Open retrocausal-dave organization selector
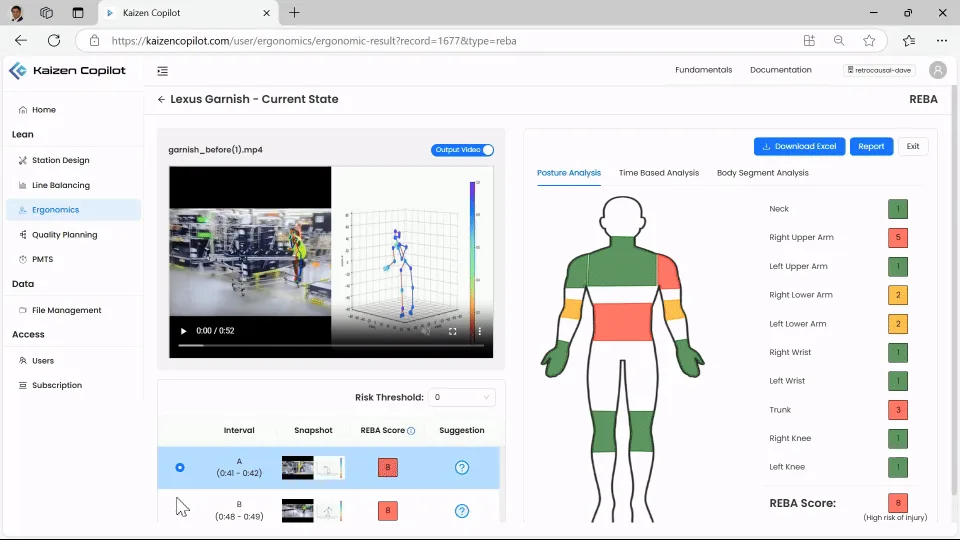Viewport: 960px width, 540px height. 879,70
